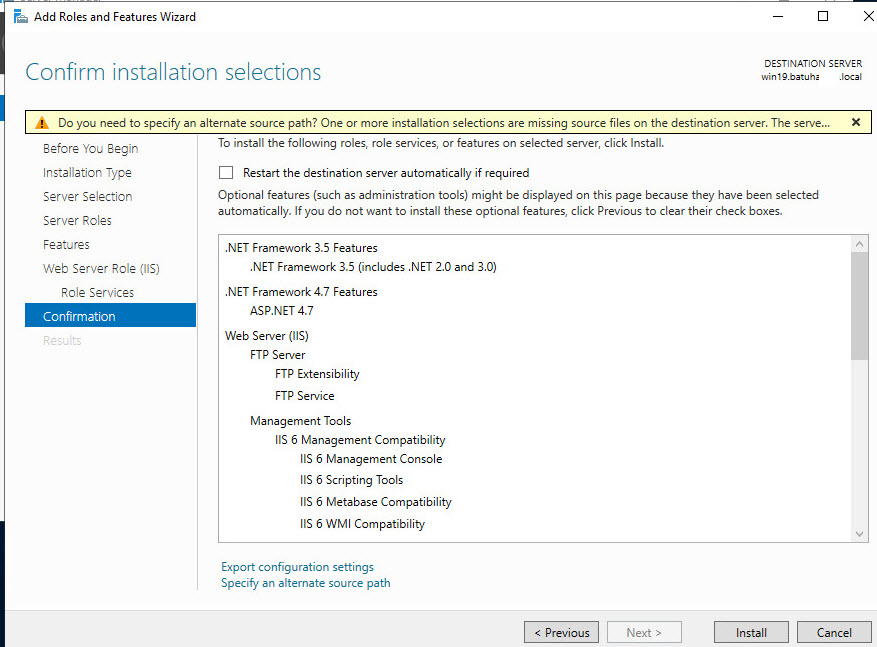The height and width of the screenshot is (647, 877).
Task: Open Specify an alternate source path link
Action: (305, 583)
